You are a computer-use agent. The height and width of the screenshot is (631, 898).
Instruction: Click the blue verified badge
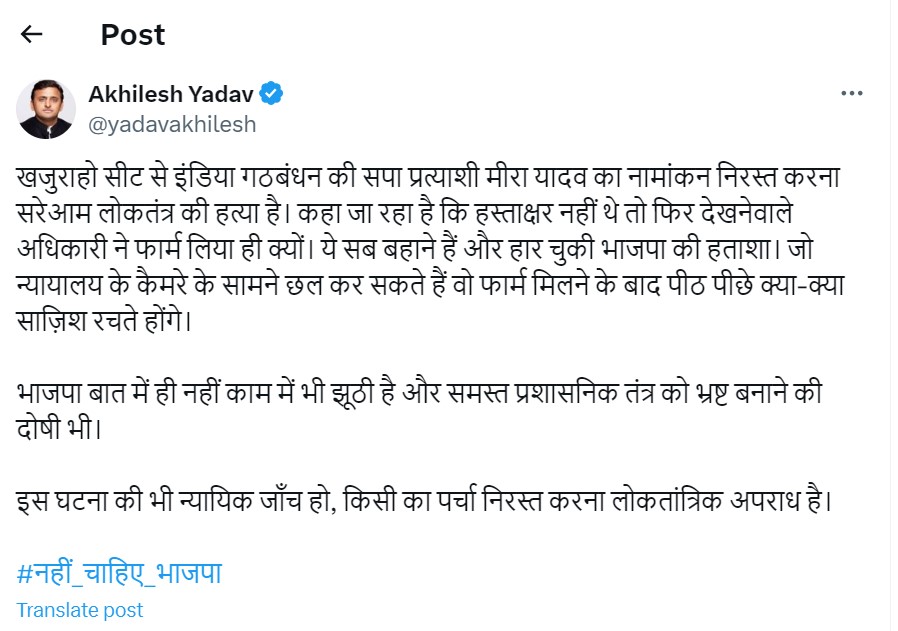click(272, 94)
